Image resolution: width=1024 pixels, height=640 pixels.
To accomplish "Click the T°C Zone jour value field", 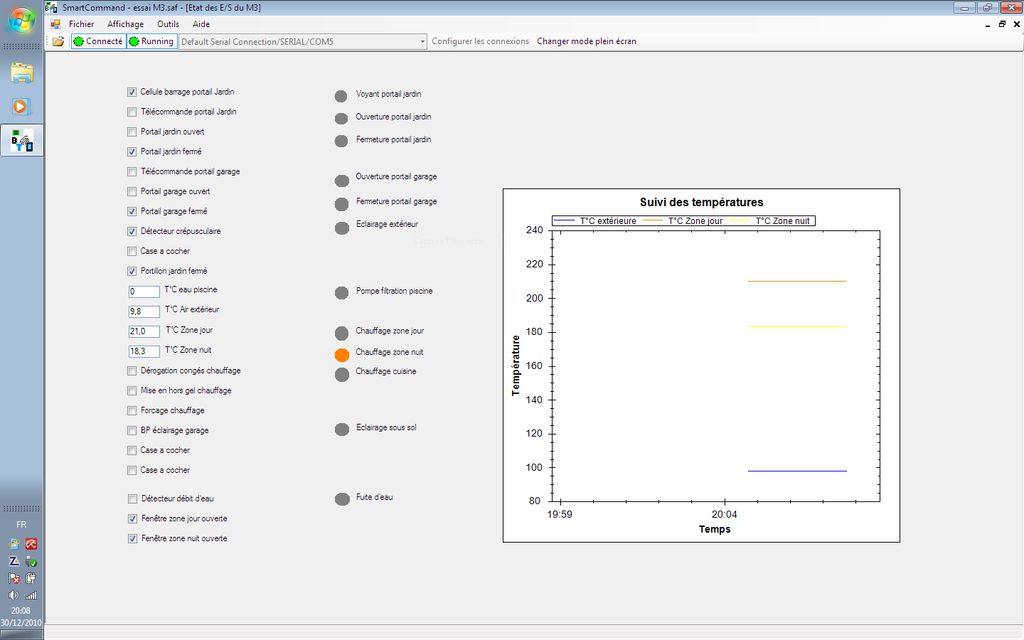I will pyautogui.click(x=144, y=331).
